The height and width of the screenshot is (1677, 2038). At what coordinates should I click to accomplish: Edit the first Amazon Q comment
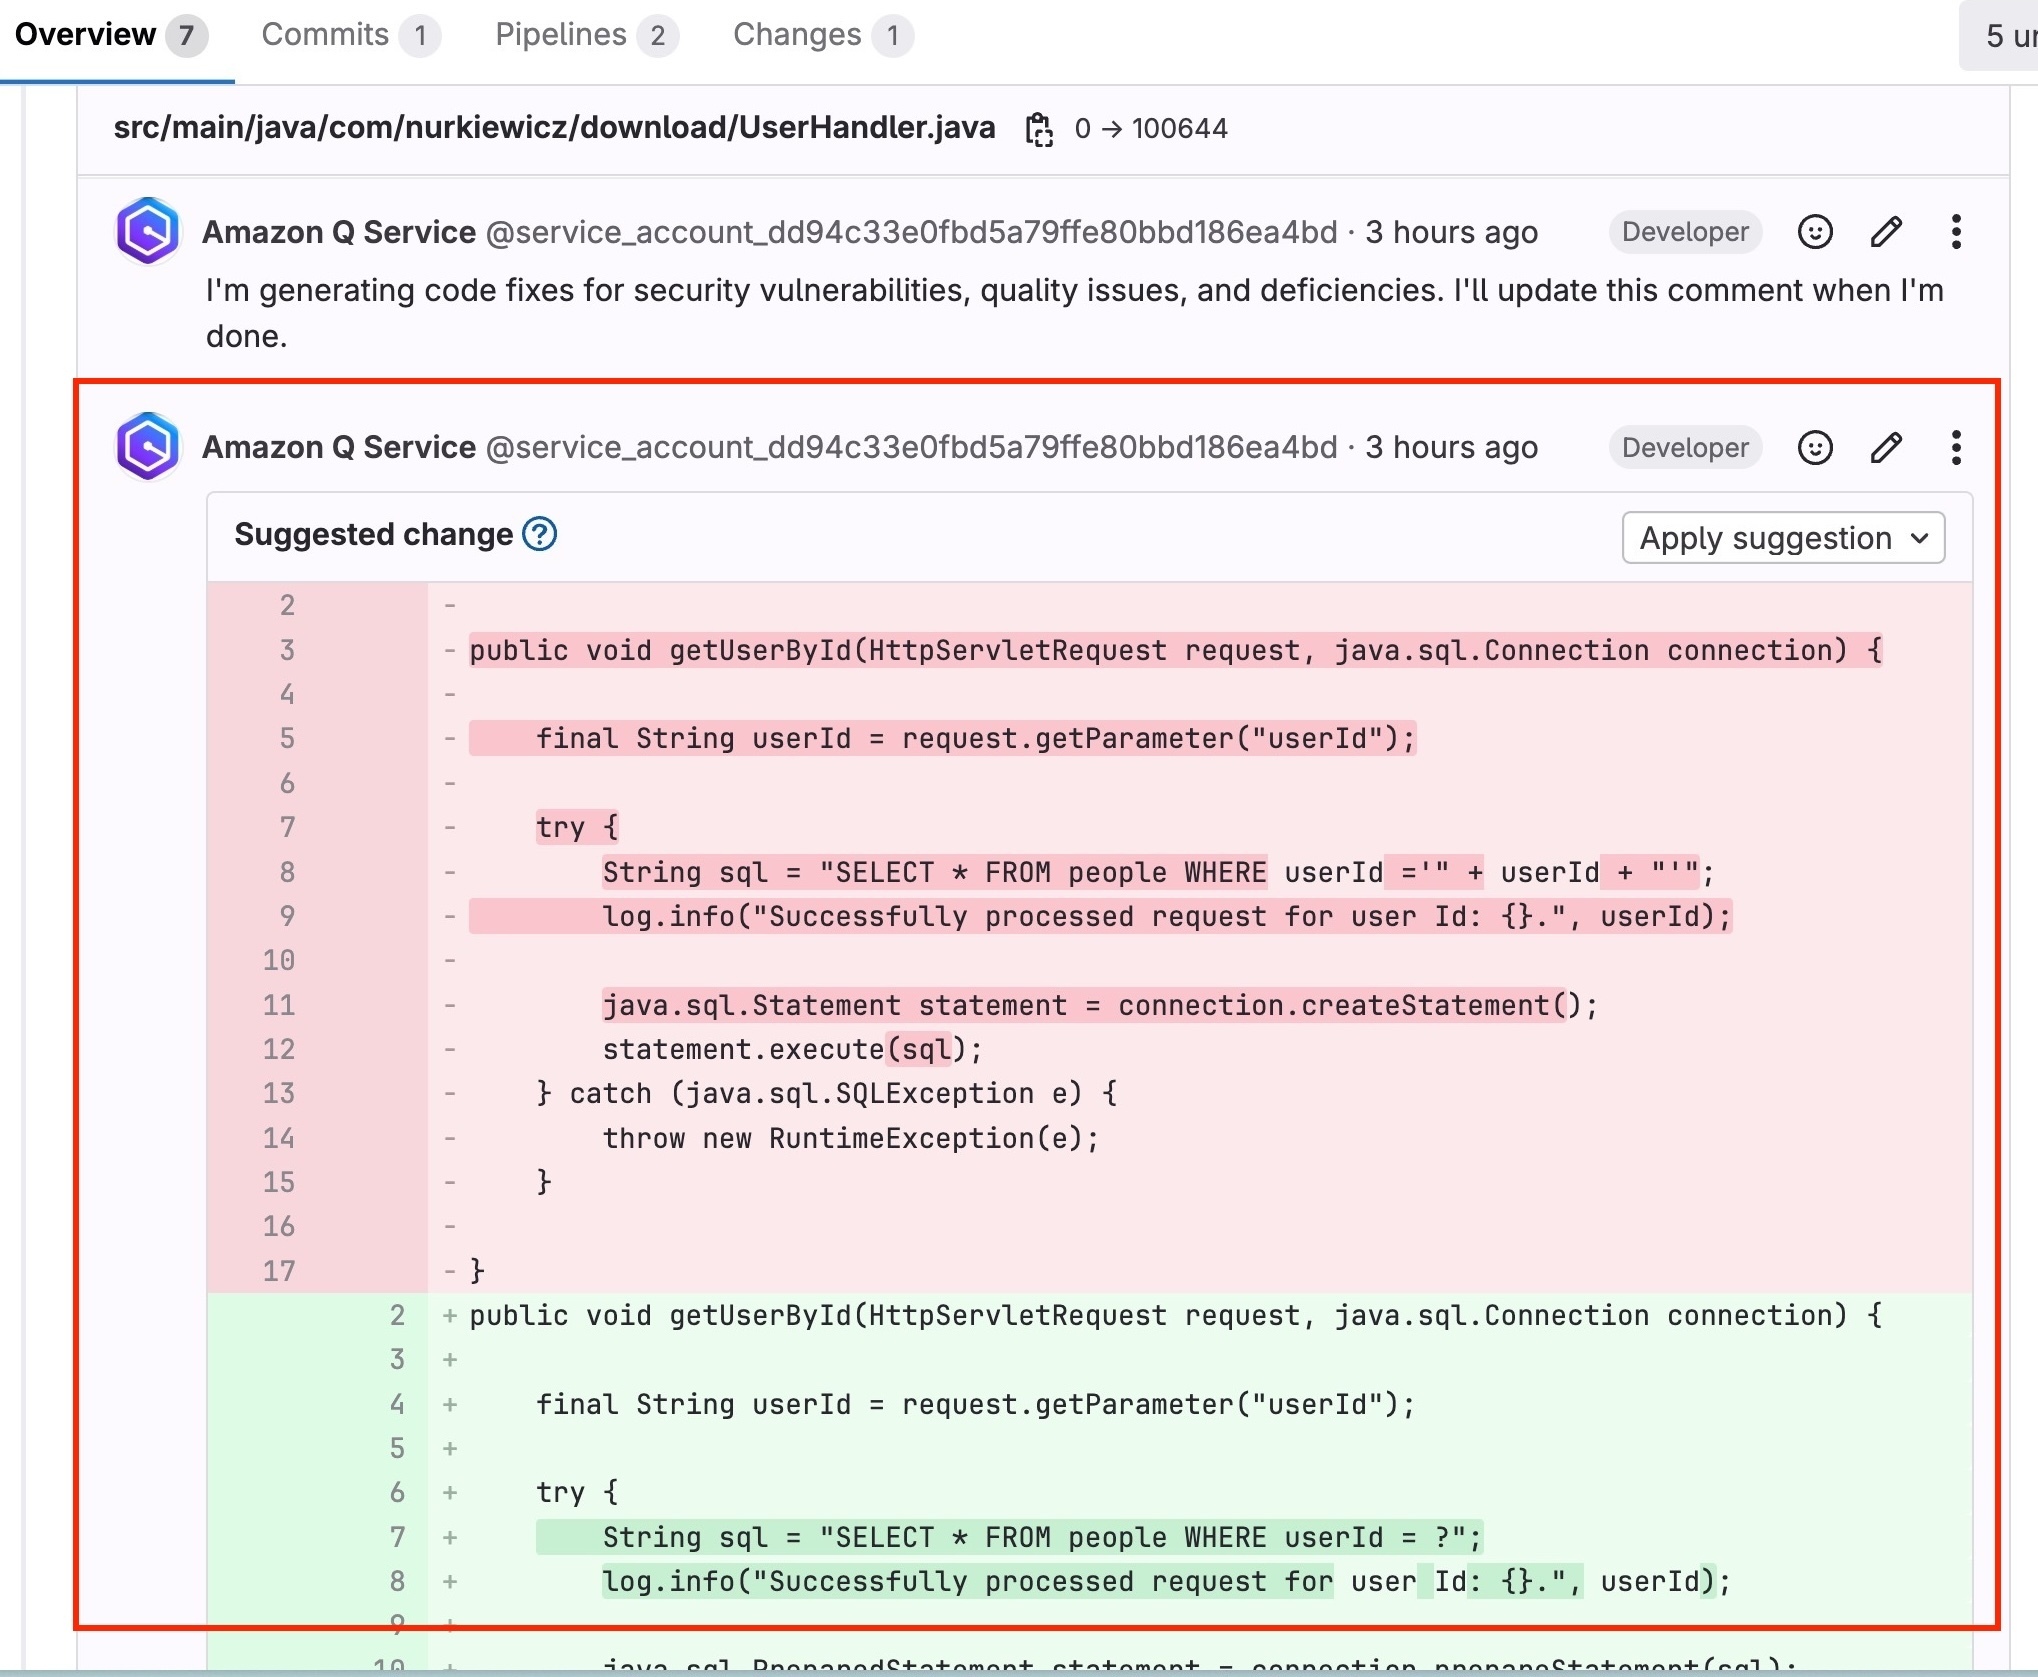[1886, 232]
